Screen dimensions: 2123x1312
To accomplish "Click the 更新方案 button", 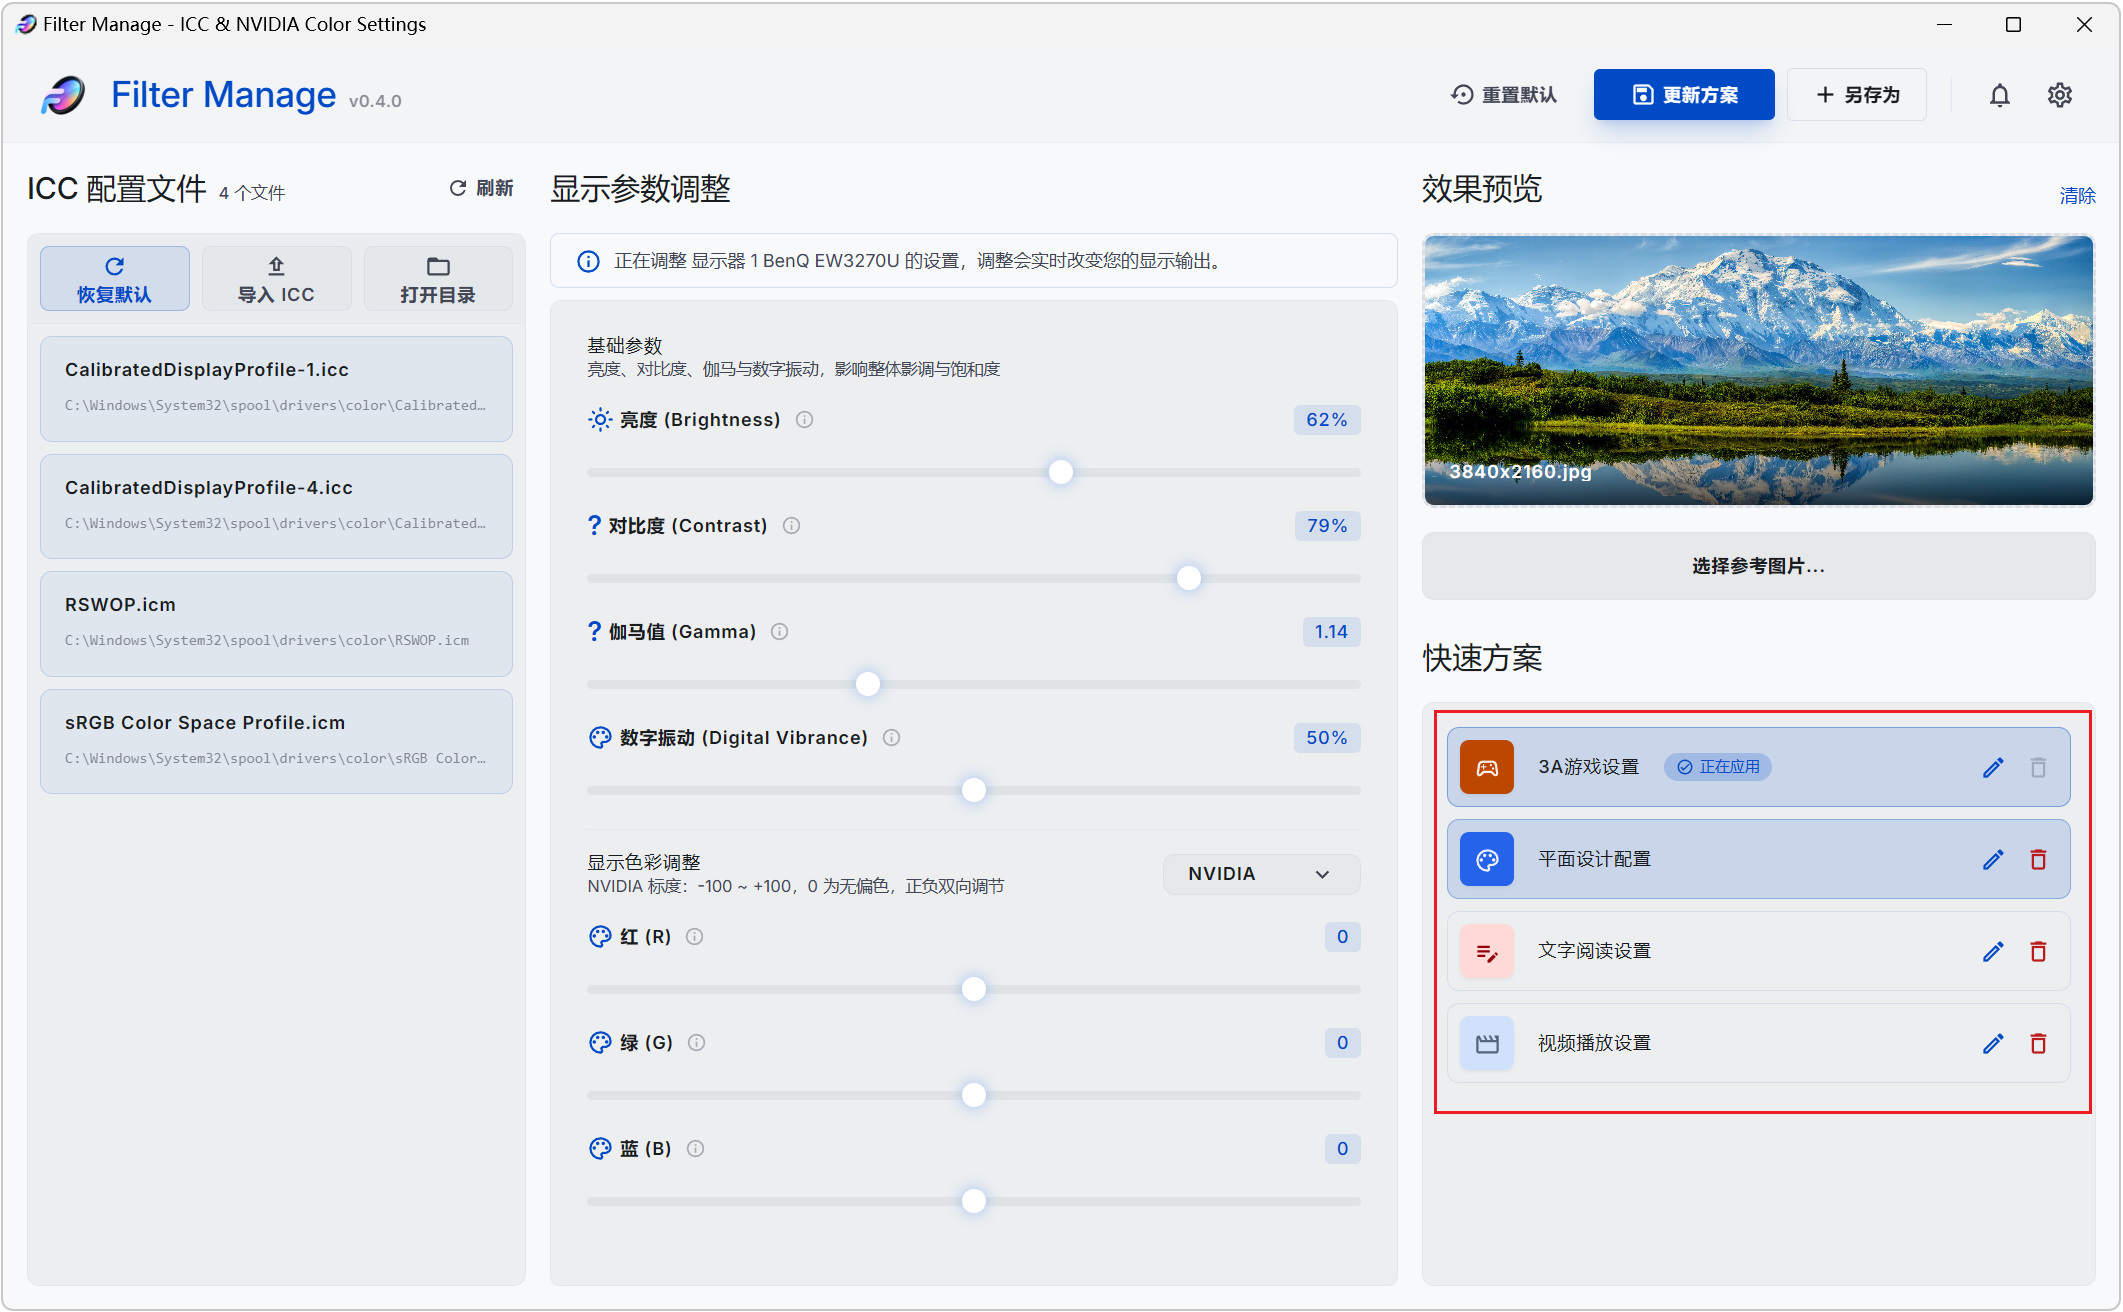I will [x=1684, y=95].
